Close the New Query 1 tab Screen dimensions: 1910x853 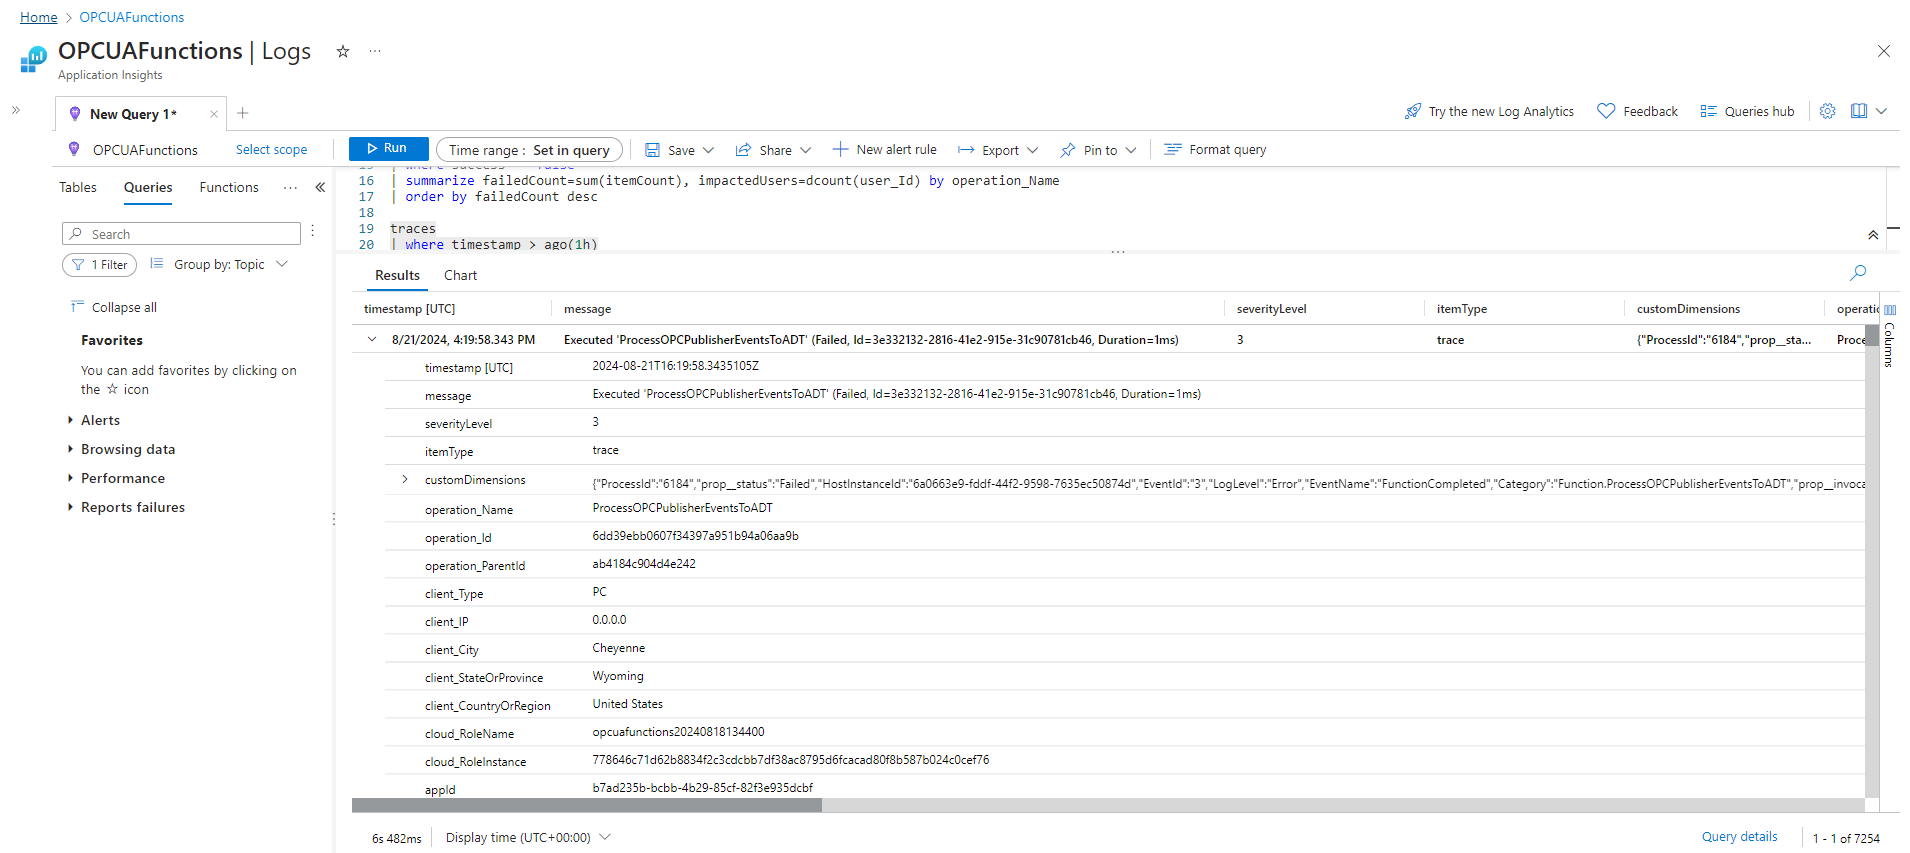[x=213, y=114]
